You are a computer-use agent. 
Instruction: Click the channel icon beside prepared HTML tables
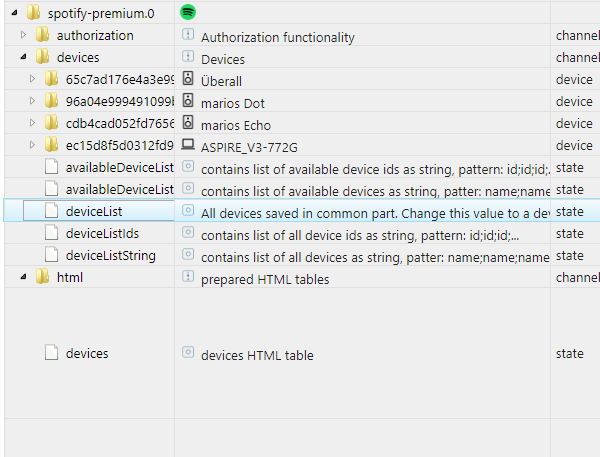pyautogui.click(x=188, y=277)
